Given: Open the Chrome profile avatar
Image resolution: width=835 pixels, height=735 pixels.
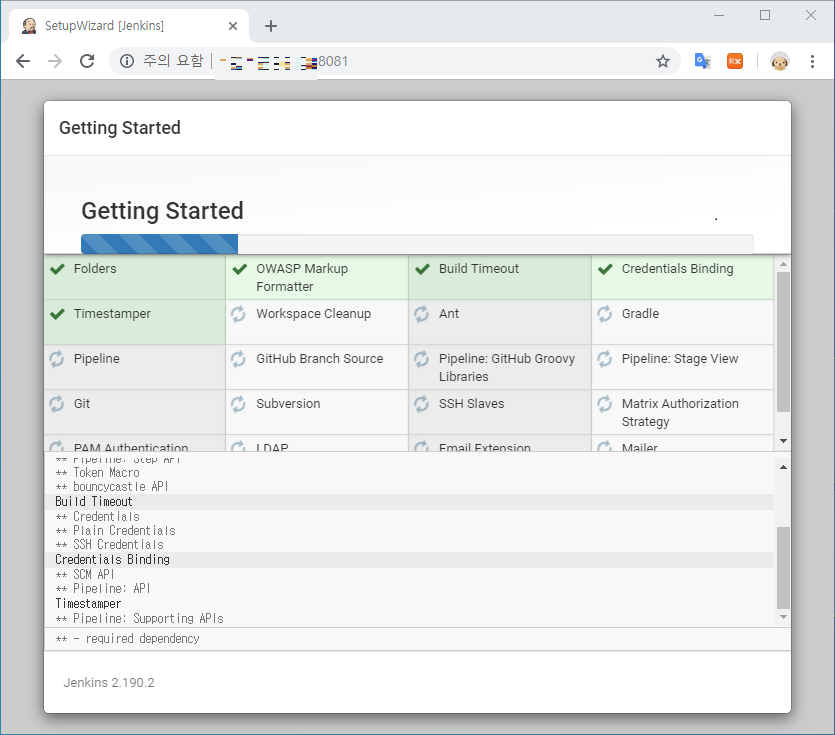Looking at the screenshot, I should click(780, 62).
